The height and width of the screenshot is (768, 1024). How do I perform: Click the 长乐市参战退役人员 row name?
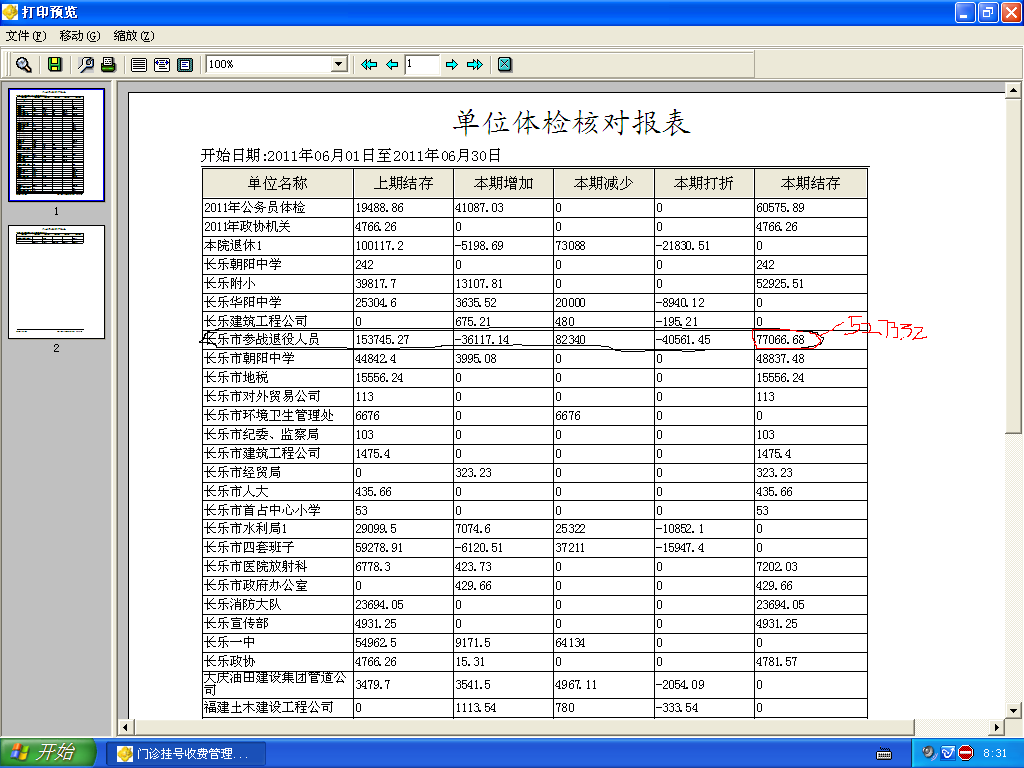(262, 340)
